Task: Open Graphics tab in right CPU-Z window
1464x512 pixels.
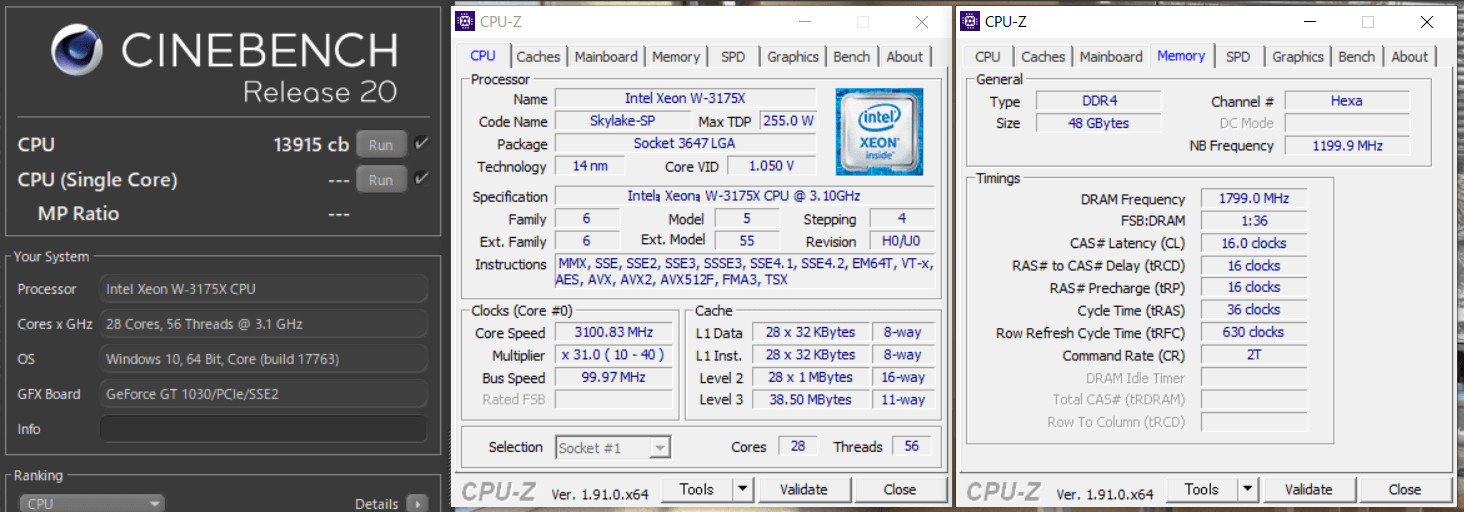Action: pyautogui.click(x=1298, y=57)
